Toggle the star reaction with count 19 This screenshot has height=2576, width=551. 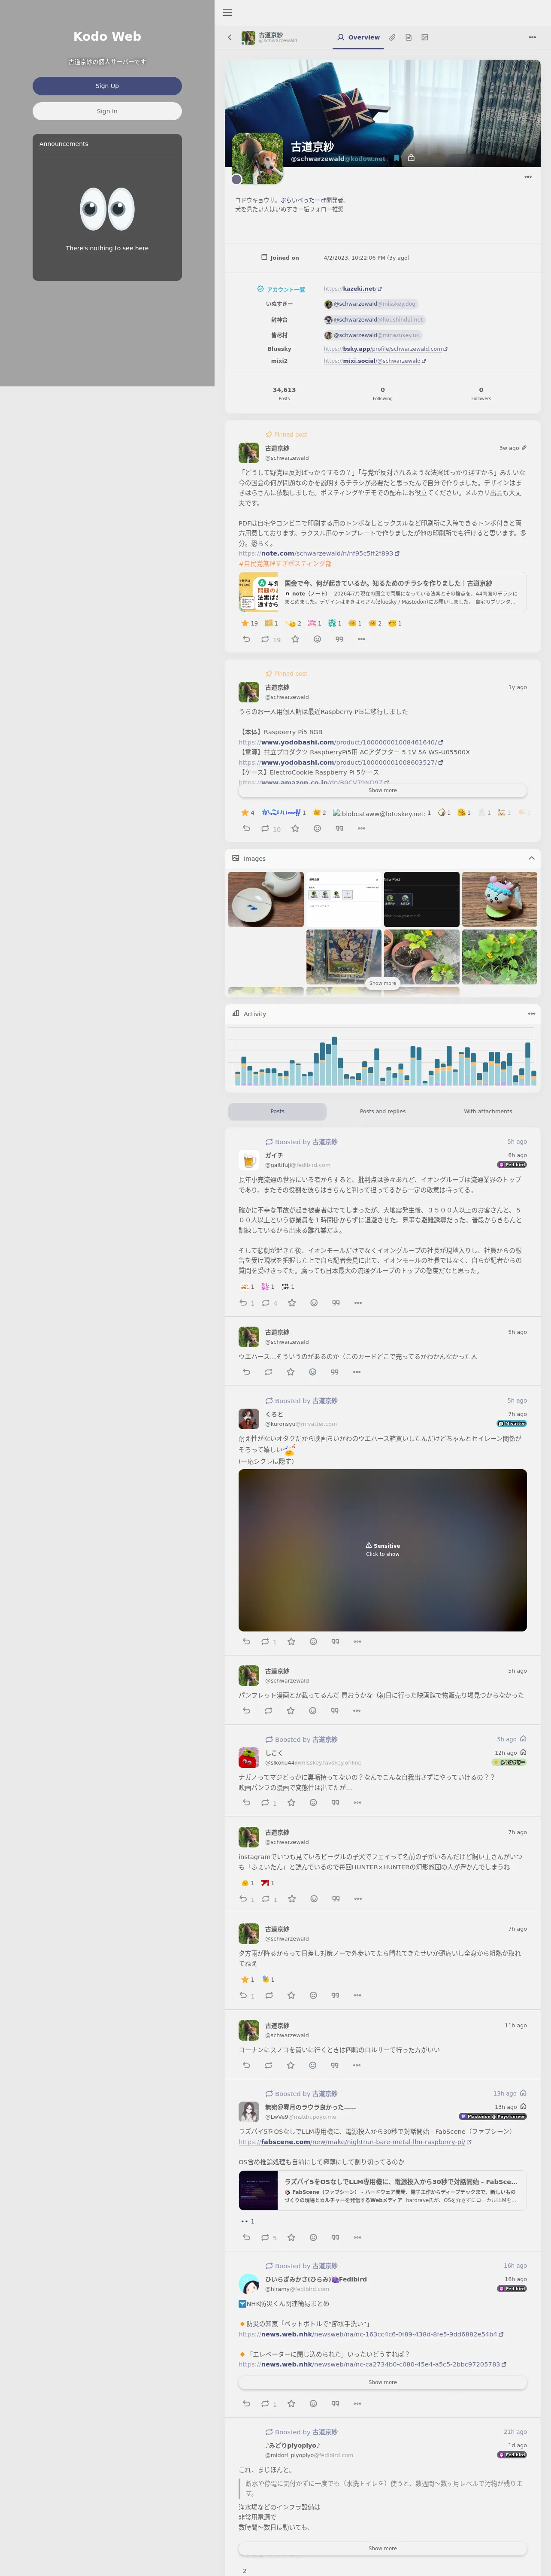pos(249,623)
